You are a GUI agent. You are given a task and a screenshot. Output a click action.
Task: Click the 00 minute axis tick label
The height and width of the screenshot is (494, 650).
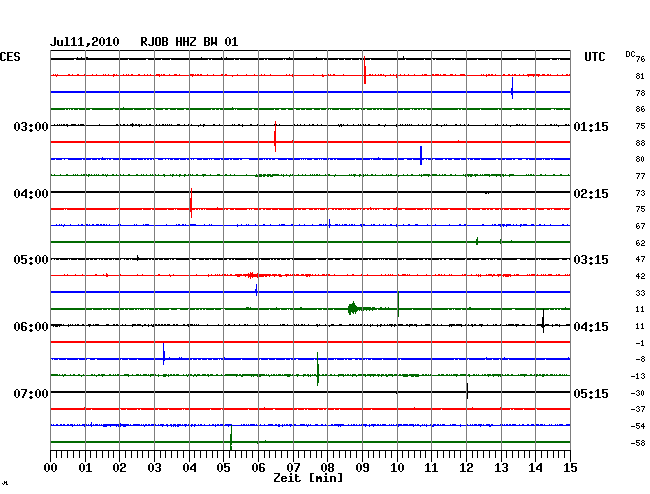click(x=51, y=468)
